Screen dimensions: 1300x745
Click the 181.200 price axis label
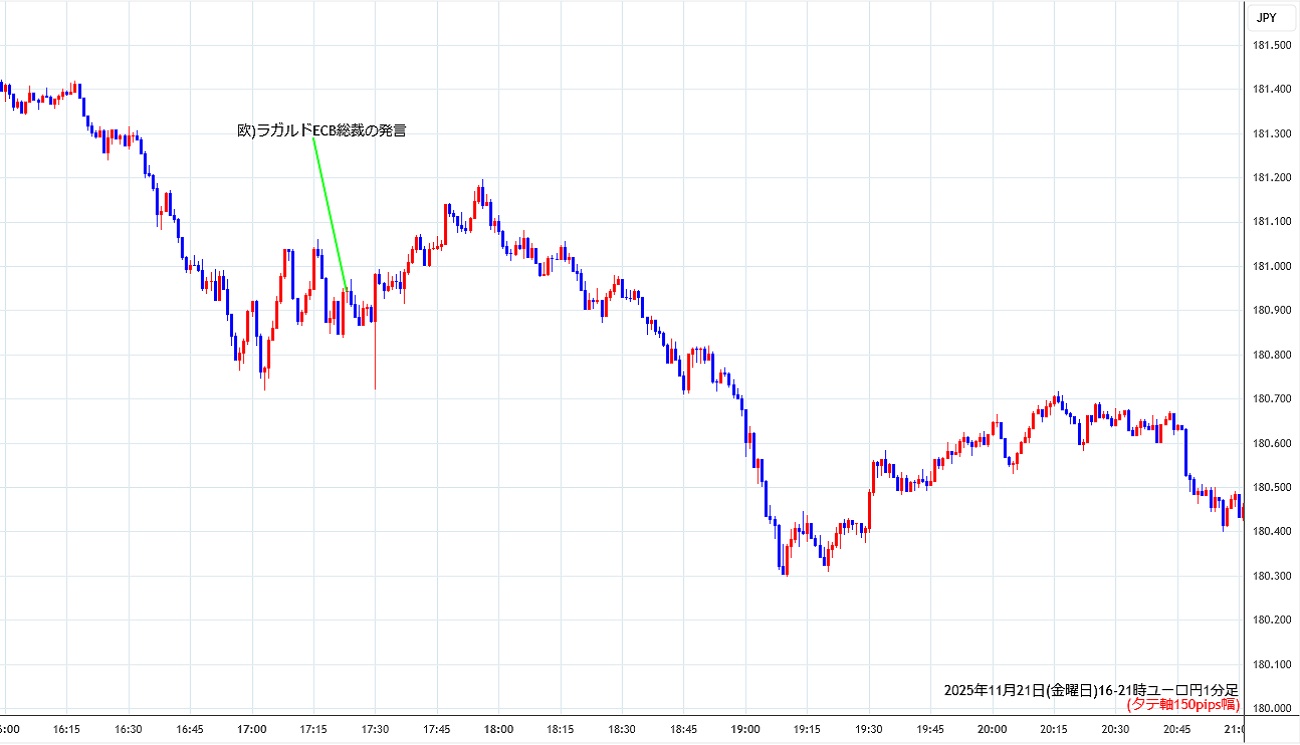click(x=1272, y=178)
